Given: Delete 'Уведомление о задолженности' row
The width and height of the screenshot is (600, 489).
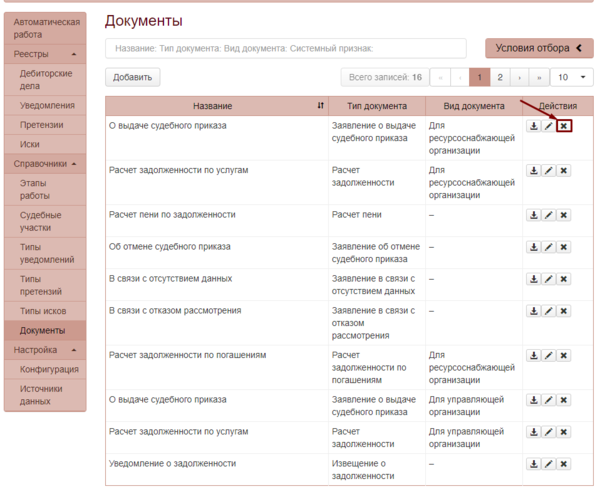Looking at the screenshot, I should click(564, 464).
